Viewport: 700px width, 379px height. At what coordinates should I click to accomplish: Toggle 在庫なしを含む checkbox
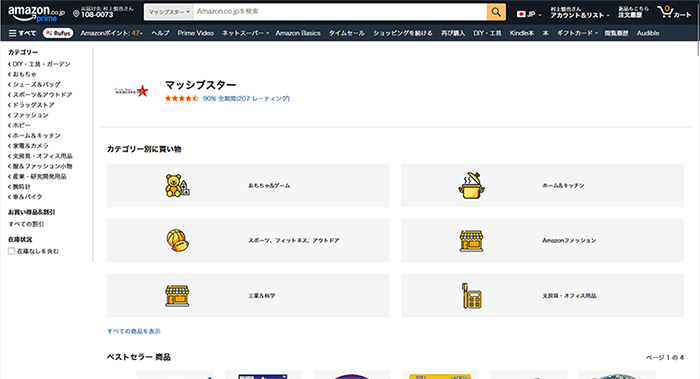[12, 251]
